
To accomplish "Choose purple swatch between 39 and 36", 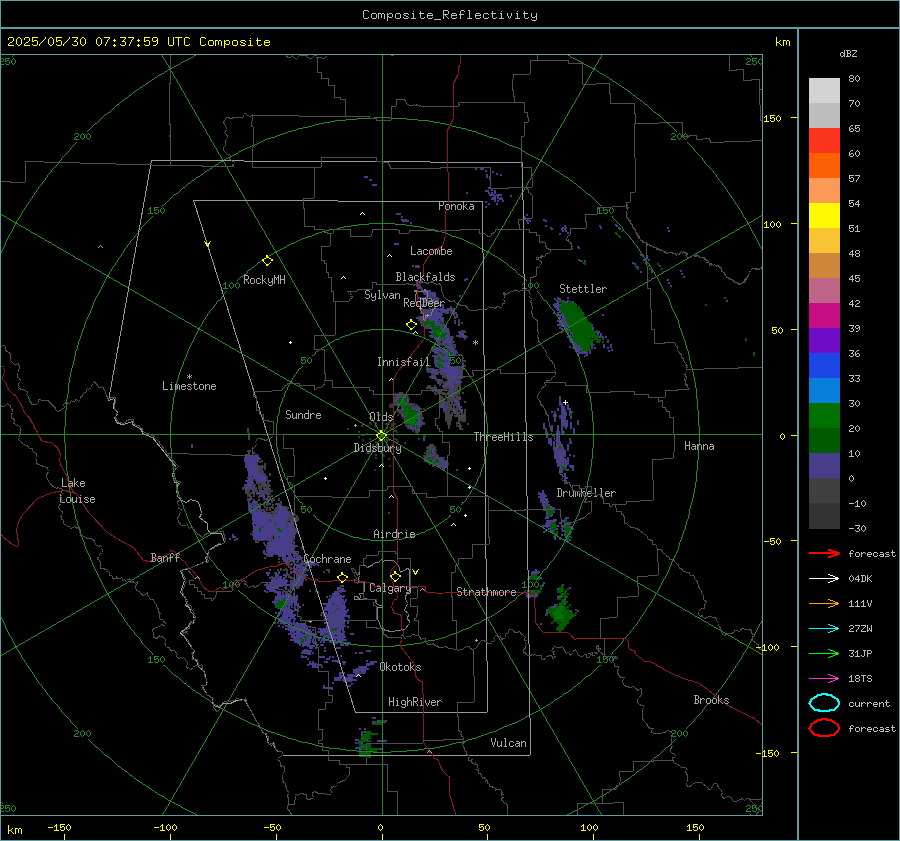I will (824, 340).
